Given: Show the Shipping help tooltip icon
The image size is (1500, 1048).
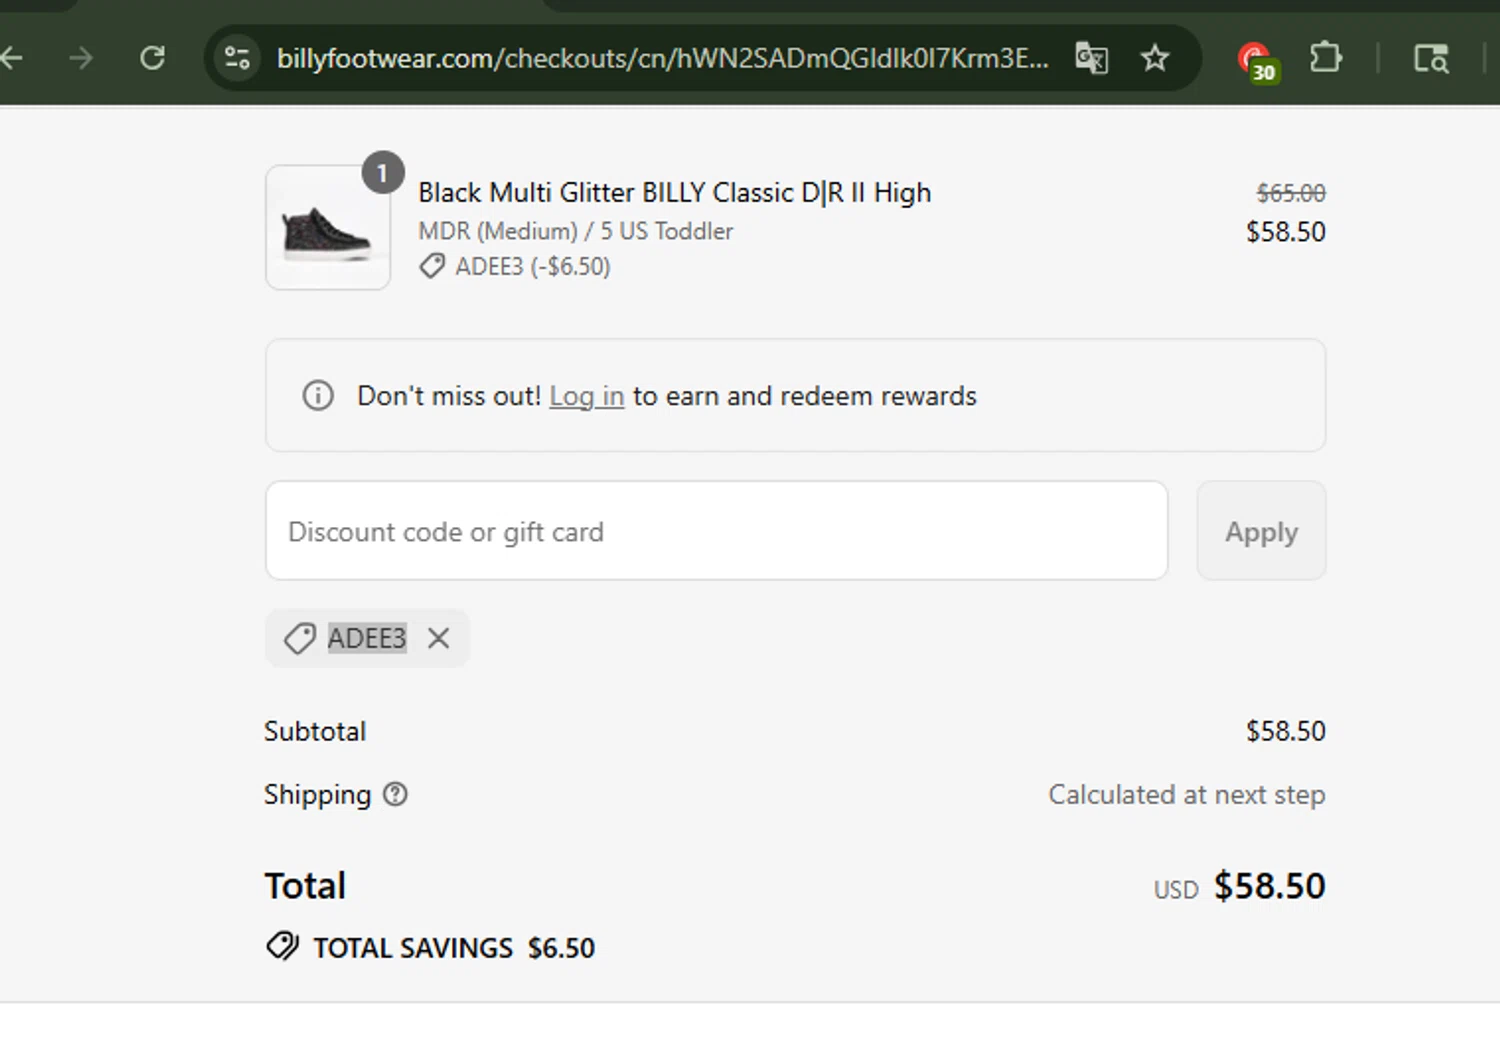Looking at the screenshot, I should (x=396, y=794).
